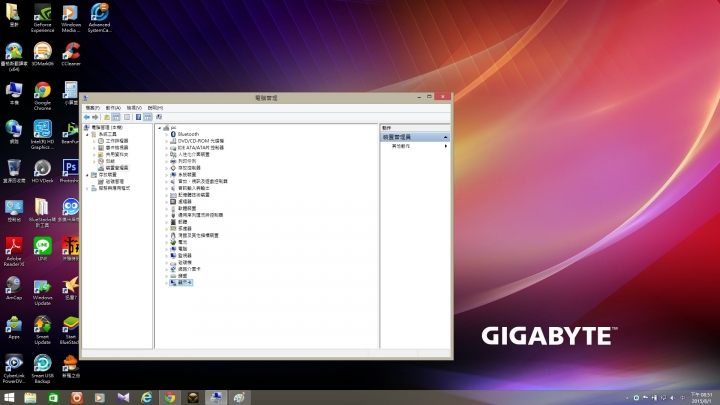Open the Advanced SystemCare desktop icon
The height and width of the screenshot is (405, 720).
pos(99,17)
